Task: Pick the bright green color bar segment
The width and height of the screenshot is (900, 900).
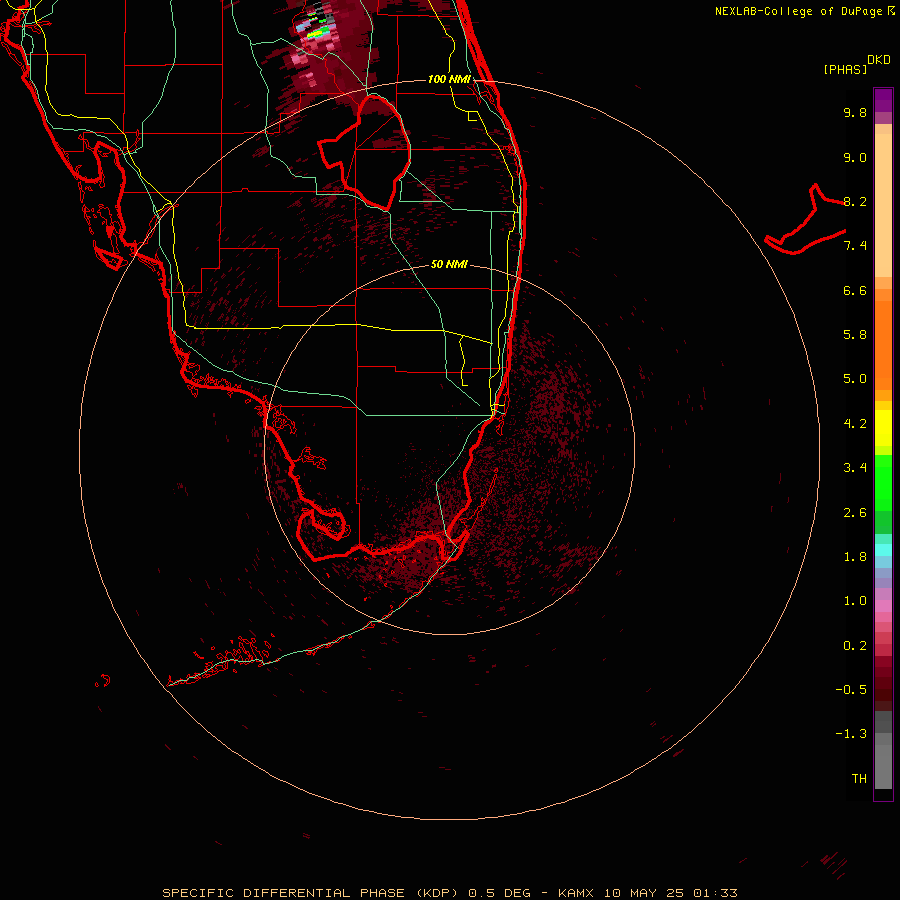Action: [x=883, y=482]
